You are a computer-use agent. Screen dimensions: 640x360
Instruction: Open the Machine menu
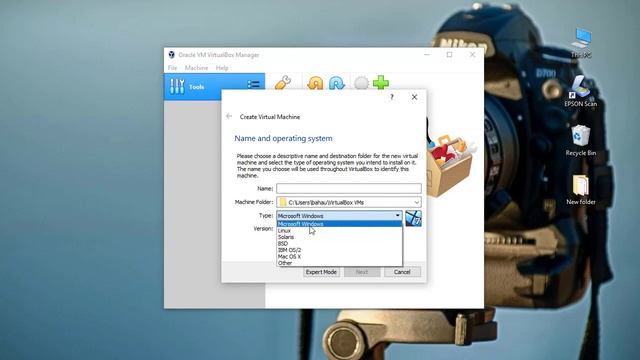coord(196,68)
